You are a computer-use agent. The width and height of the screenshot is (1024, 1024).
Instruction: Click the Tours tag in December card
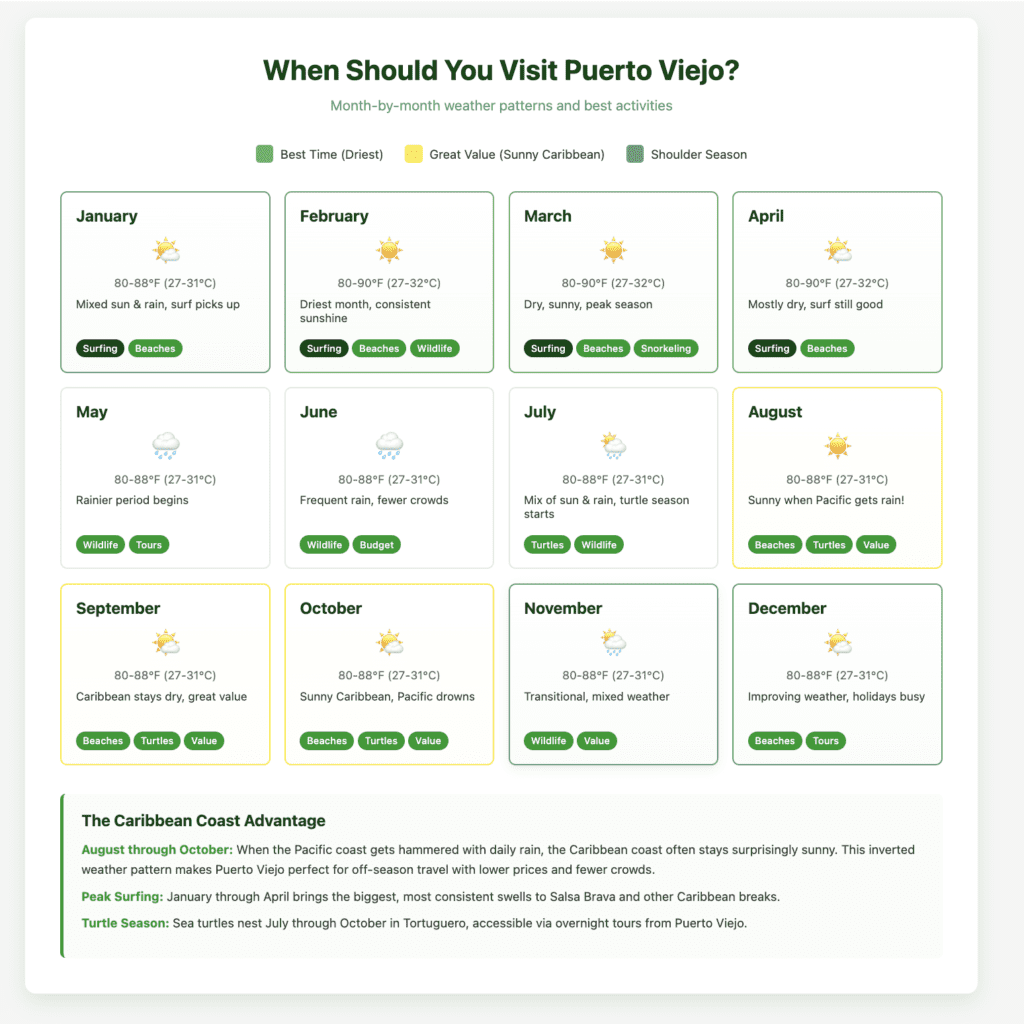pyautogui.click(x=826, y=741)
